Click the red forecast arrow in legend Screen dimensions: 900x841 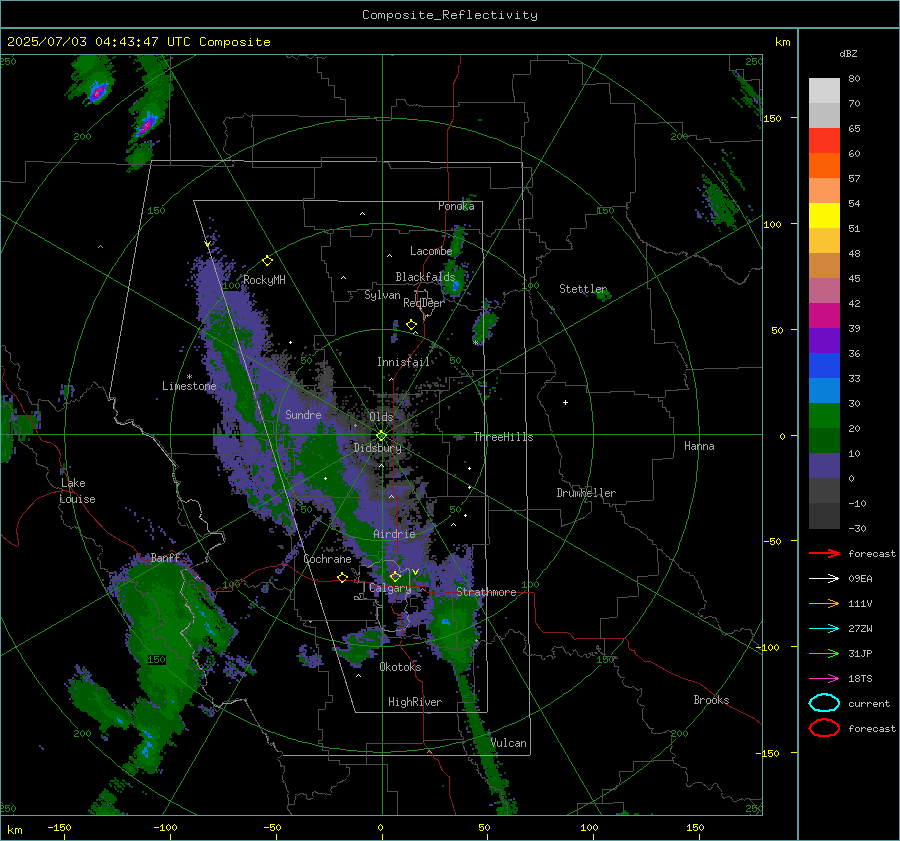click(x=824, y=553)
